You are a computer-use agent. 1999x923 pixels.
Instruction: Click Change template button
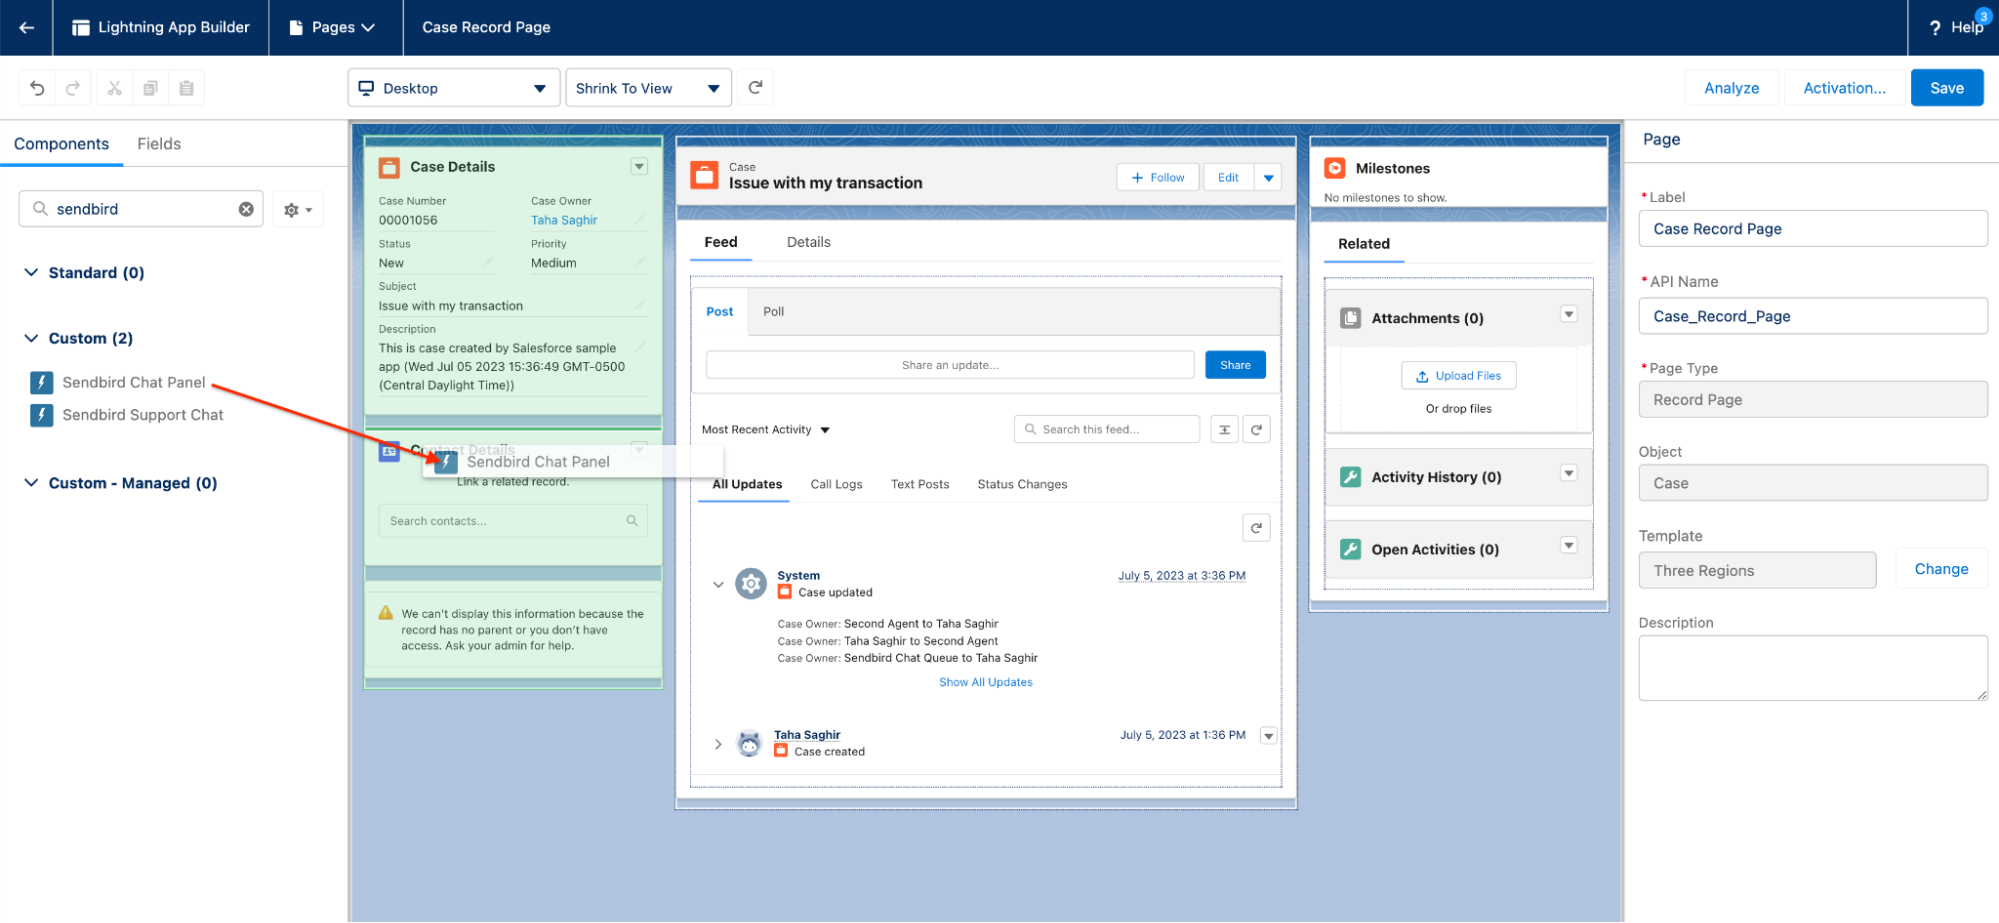(x=1940, y=569)
